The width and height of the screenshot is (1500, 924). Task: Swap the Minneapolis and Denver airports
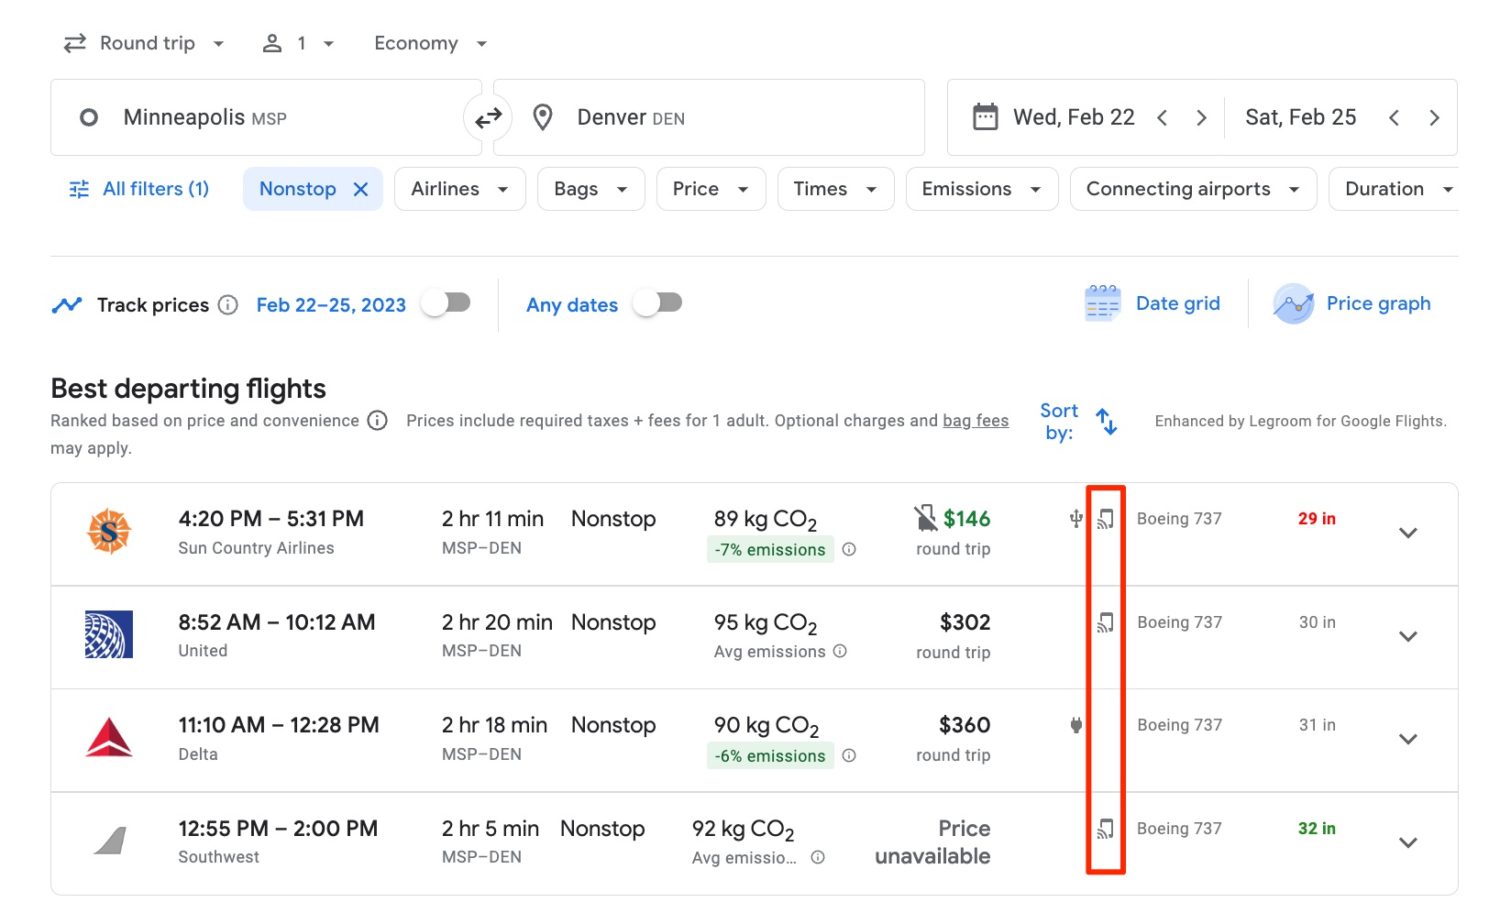487,117
